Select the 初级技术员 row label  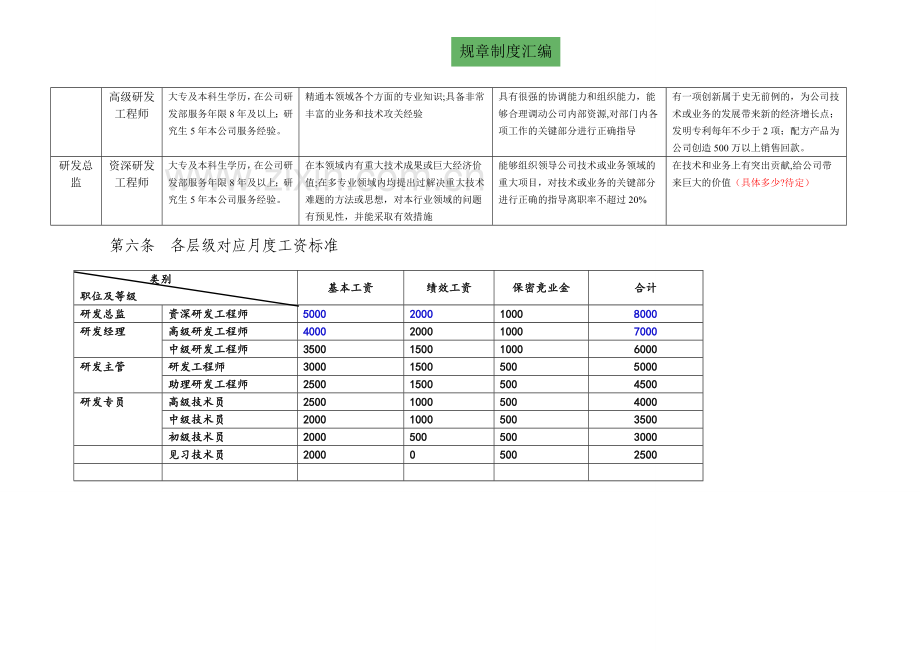tap(197, 438)
